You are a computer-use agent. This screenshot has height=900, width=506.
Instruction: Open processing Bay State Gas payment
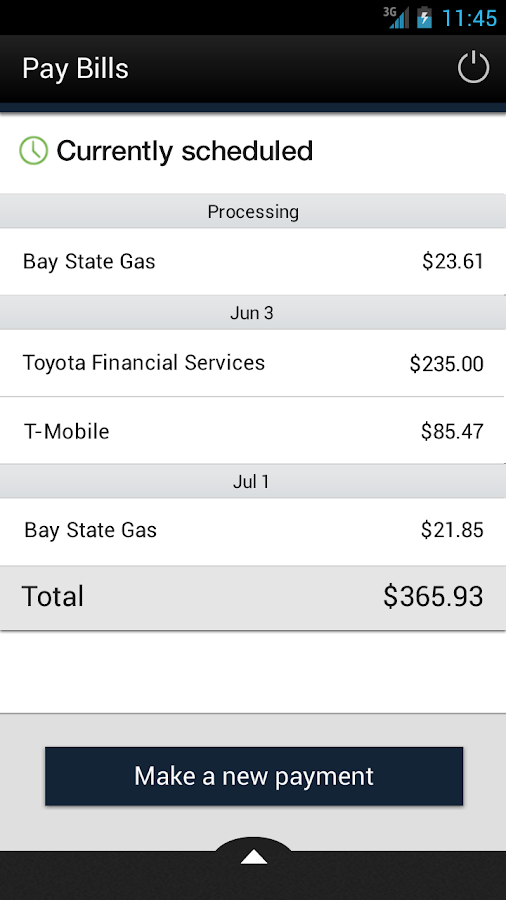(253, 262)
